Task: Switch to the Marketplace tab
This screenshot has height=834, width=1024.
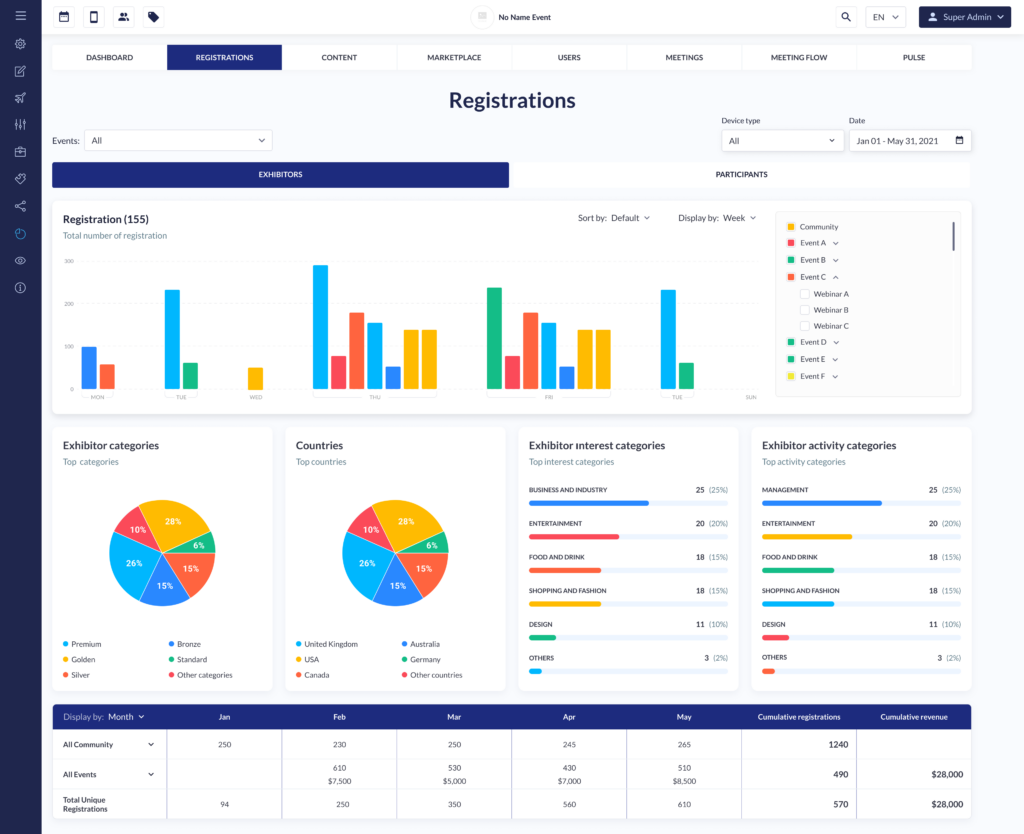Action: [455, 57]
